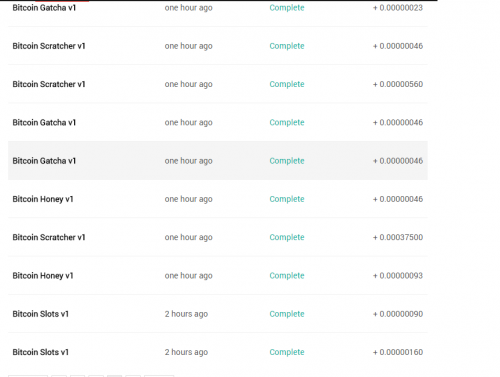Click Complete status beside +0.00000023
The height and width of the screenshot is (377, 500).
pos(287,8)
